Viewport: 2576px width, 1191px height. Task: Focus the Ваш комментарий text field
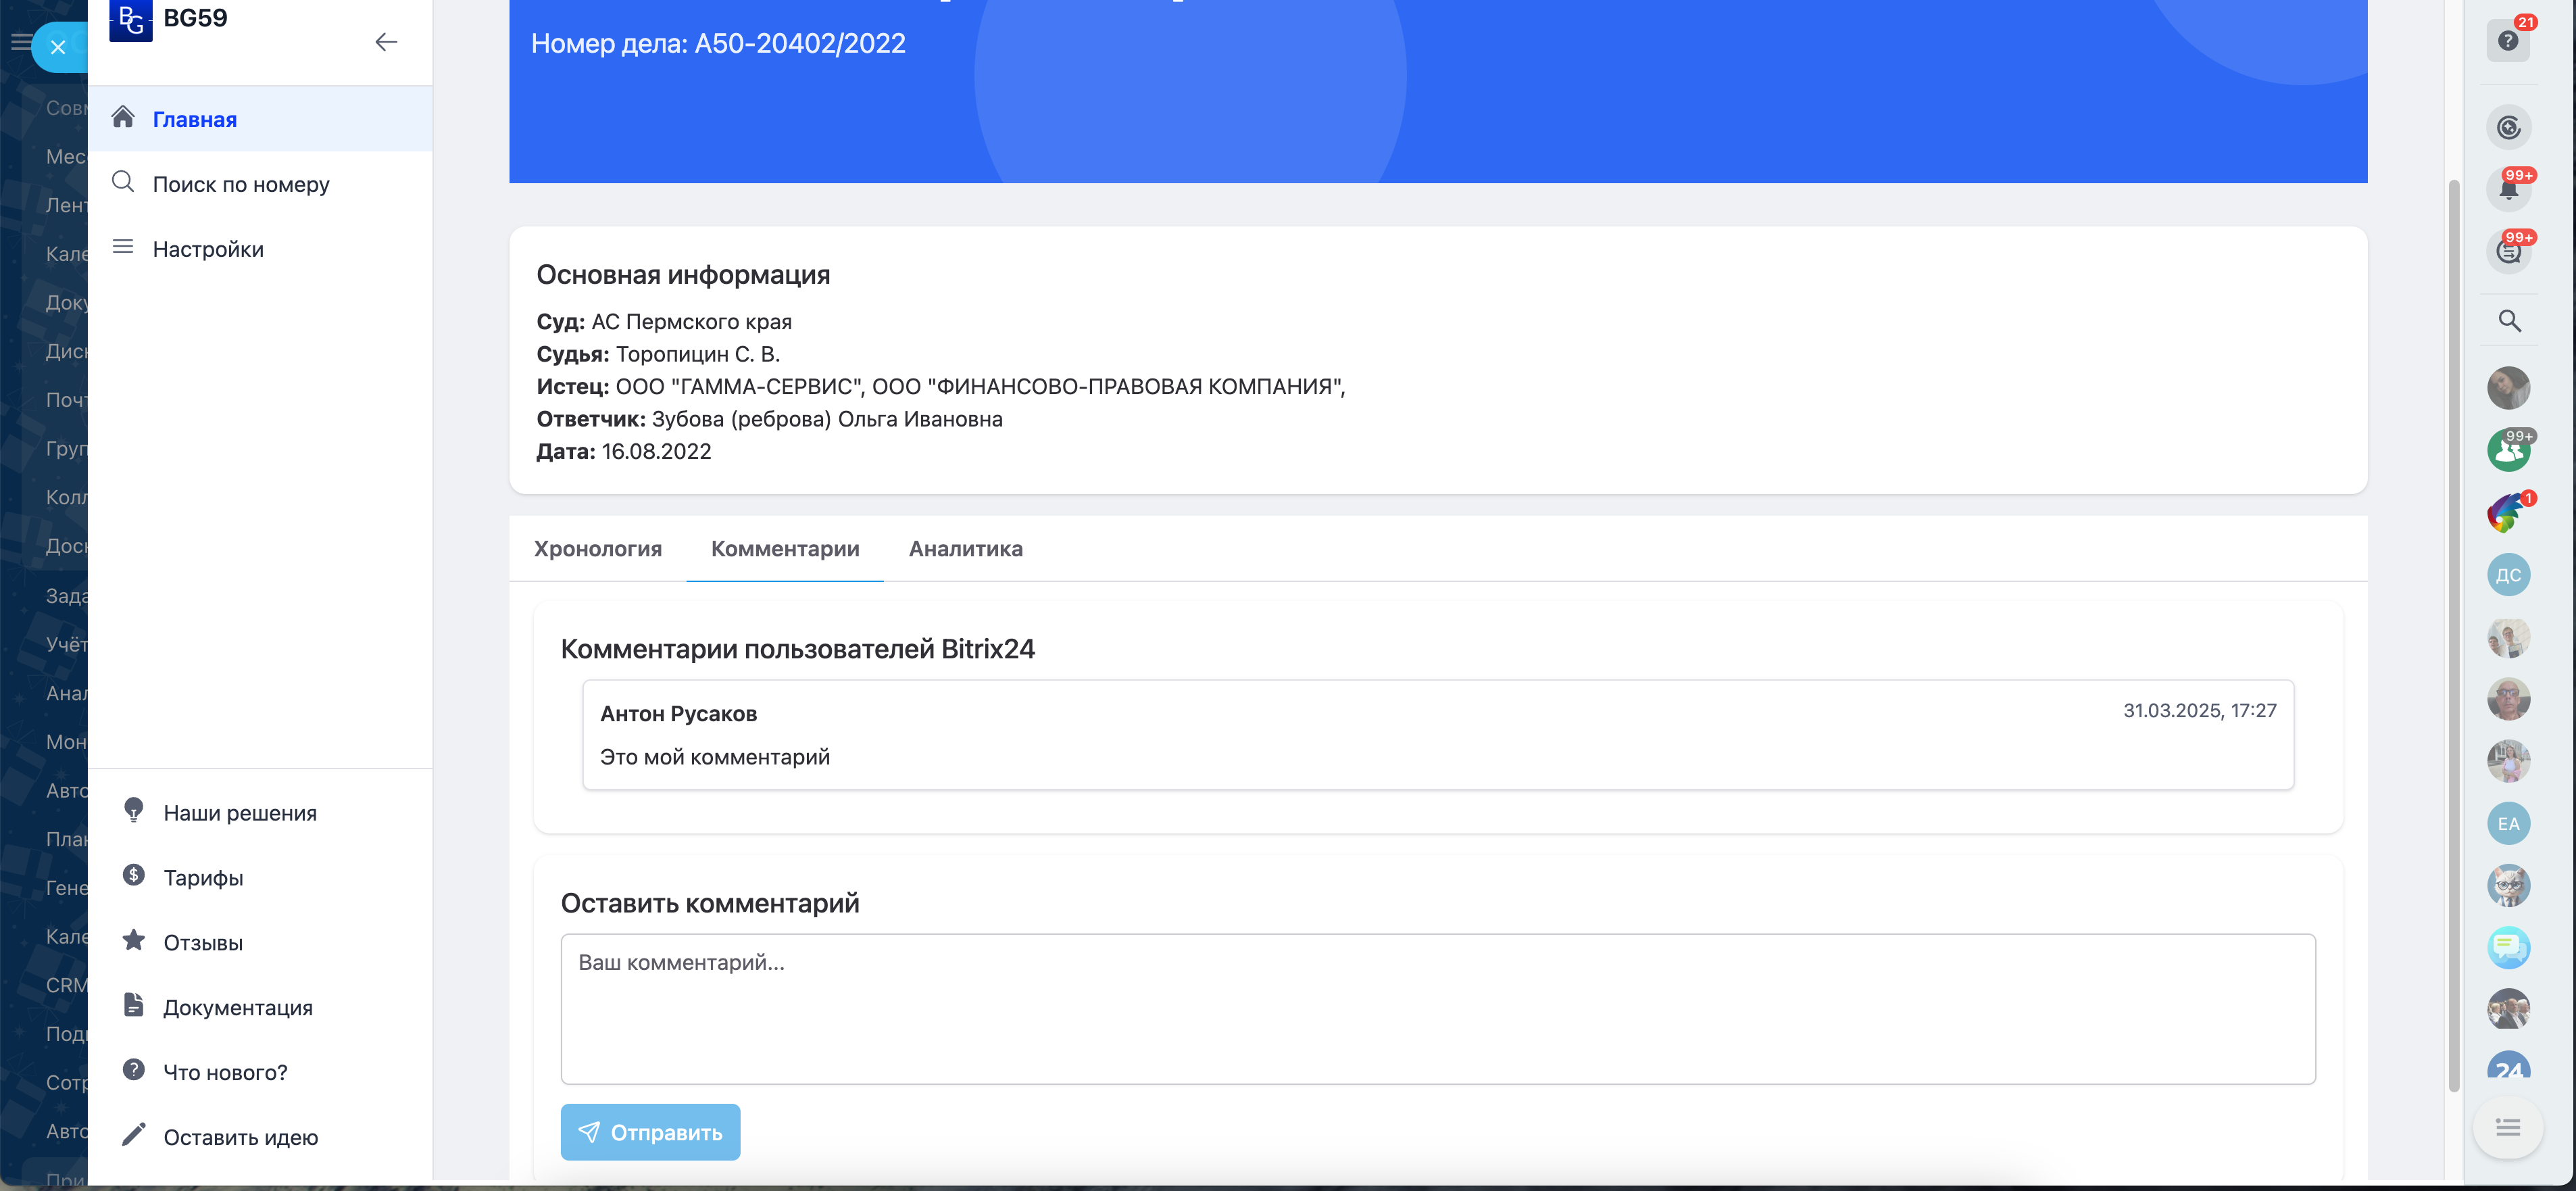point(1437,1008)
